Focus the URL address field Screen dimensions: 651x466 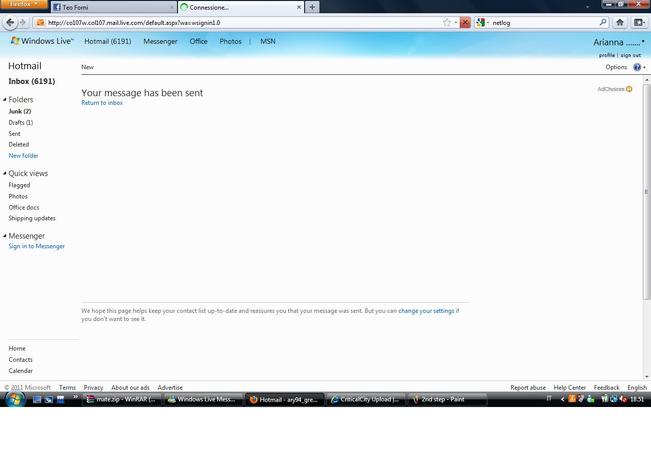point(243,22)
